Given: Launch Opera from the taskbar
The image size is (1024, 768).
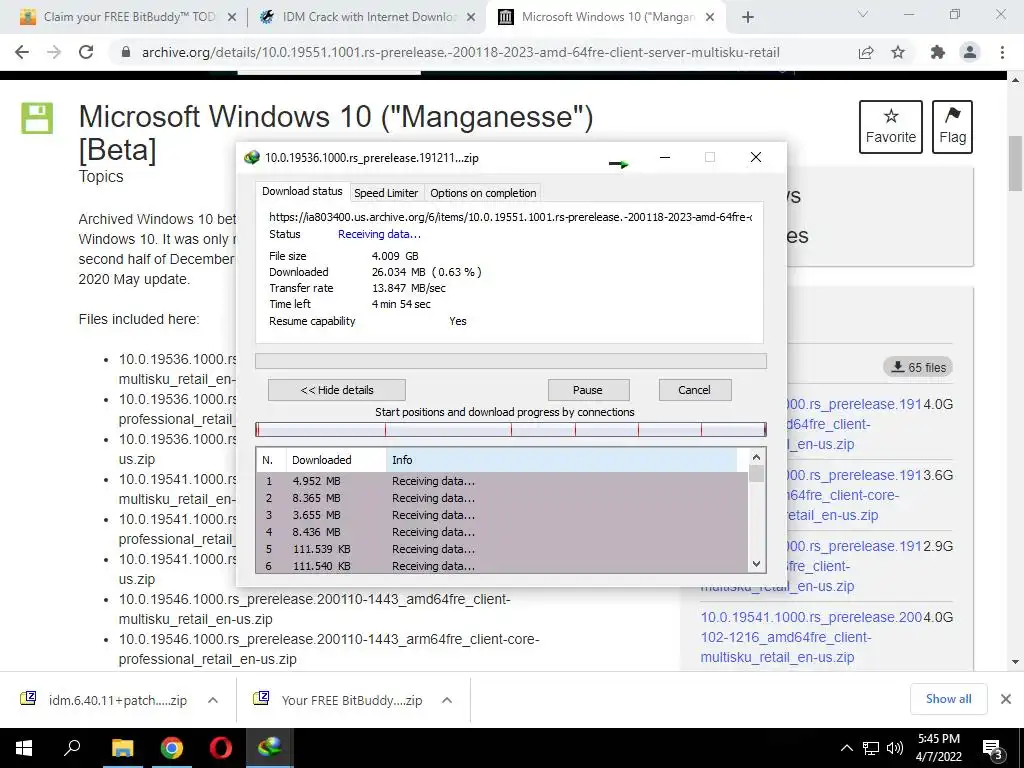Looking at the screenshot, I should [x=221, y=748].
